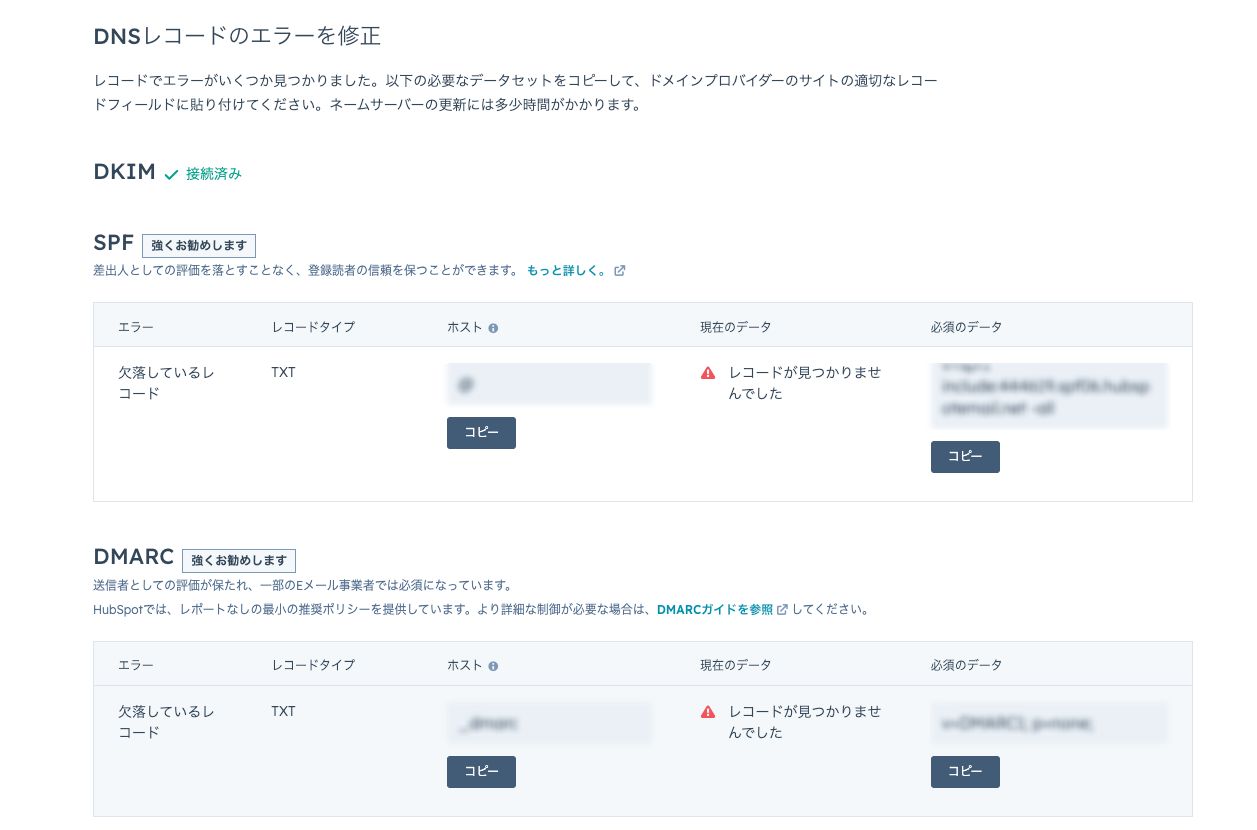Select the blurred _dmarc host field

pos(549,723)
